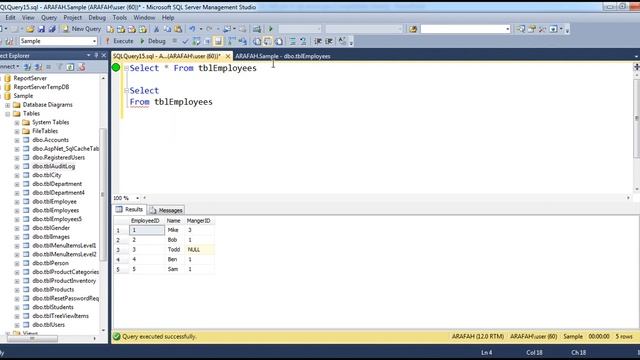Image resolution: width=640 pixels, height=360 pixels.
Task: Expand the System Tables node
Action: [17, 122]
